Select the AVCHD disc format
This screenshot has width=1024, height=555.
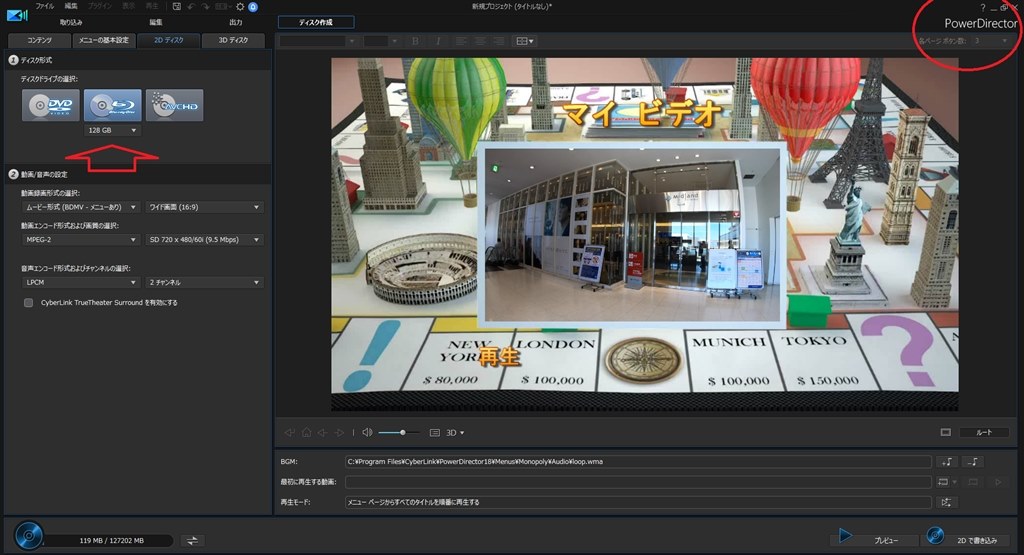[x=174, y=105]
